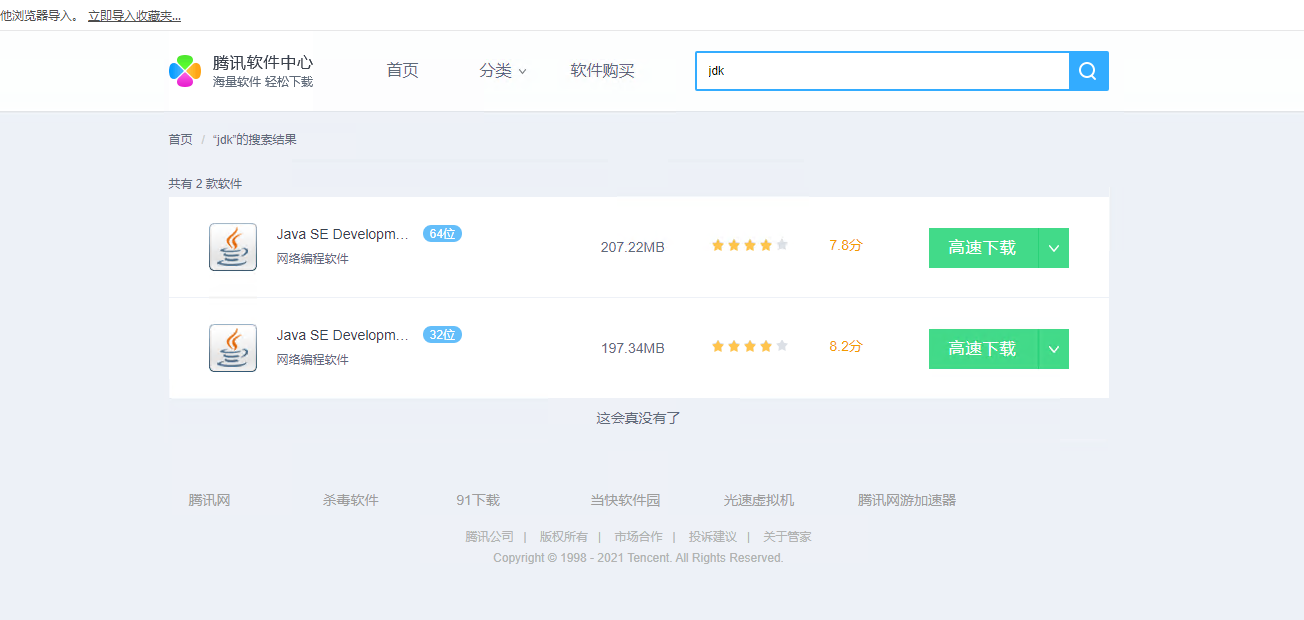Click the 市场合作 footer link
The image size is (1304, 620).
click(x=638, y=537)
